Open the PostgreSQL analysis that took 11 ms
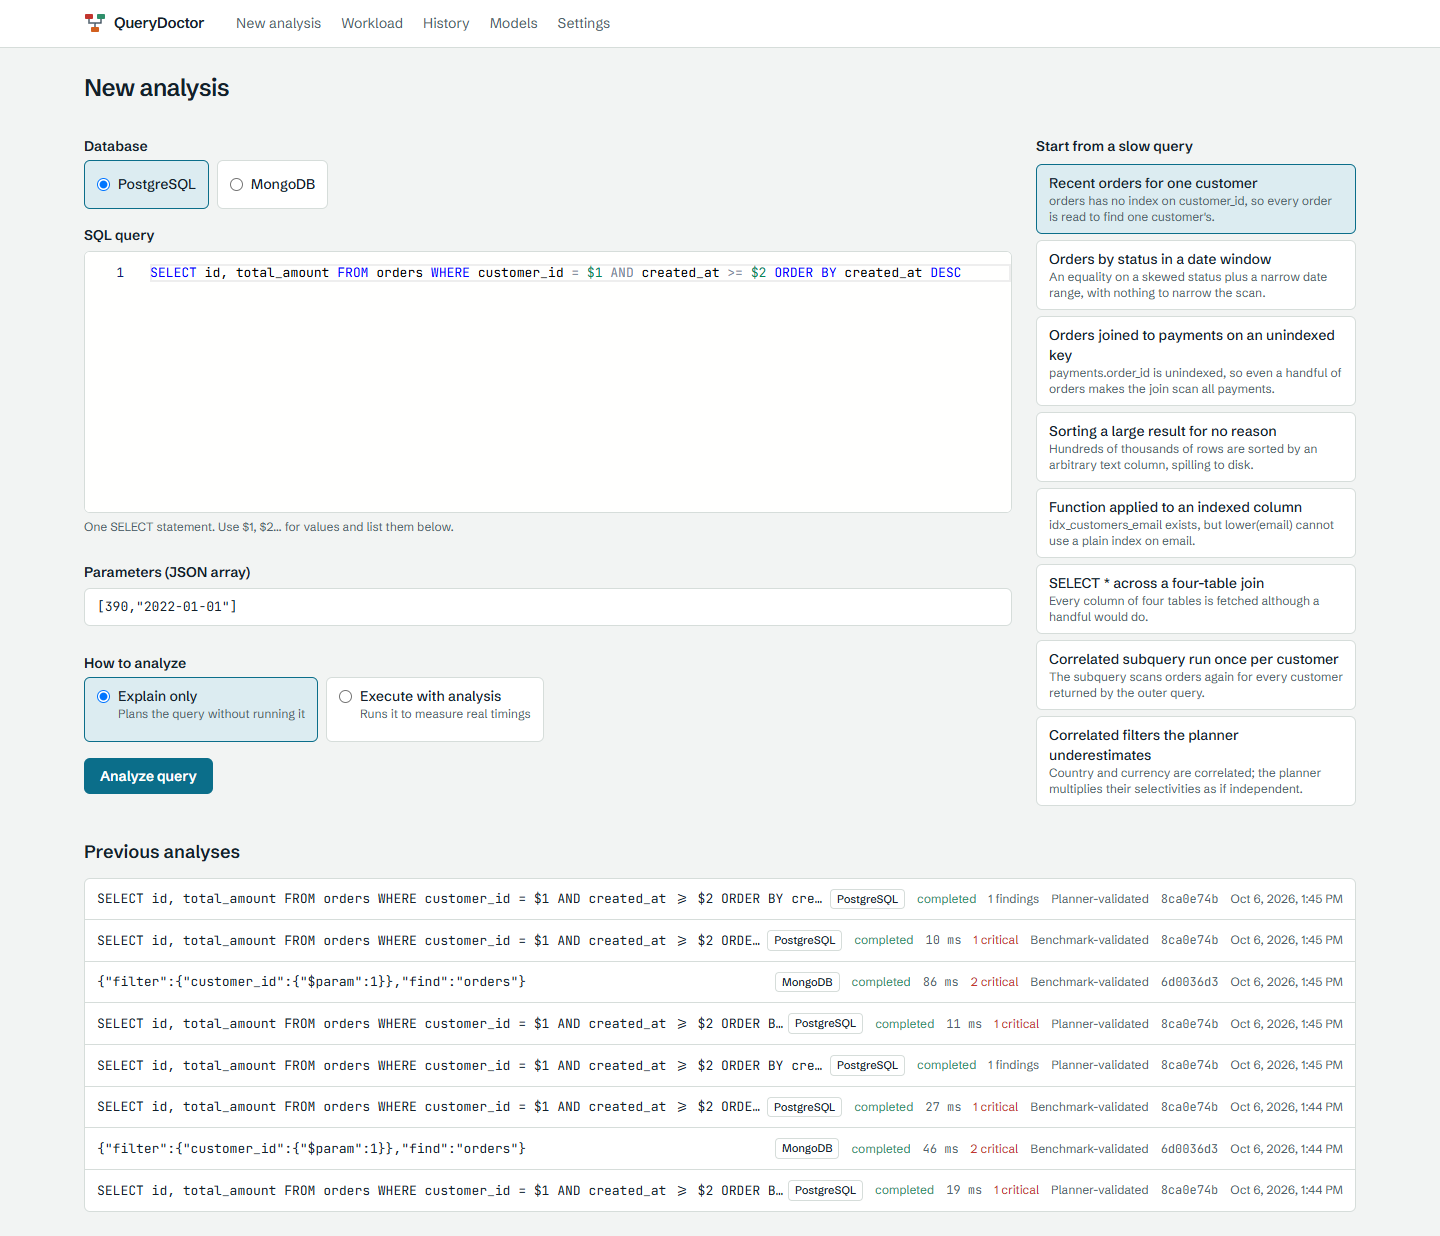 click(x=720, y=1024)
